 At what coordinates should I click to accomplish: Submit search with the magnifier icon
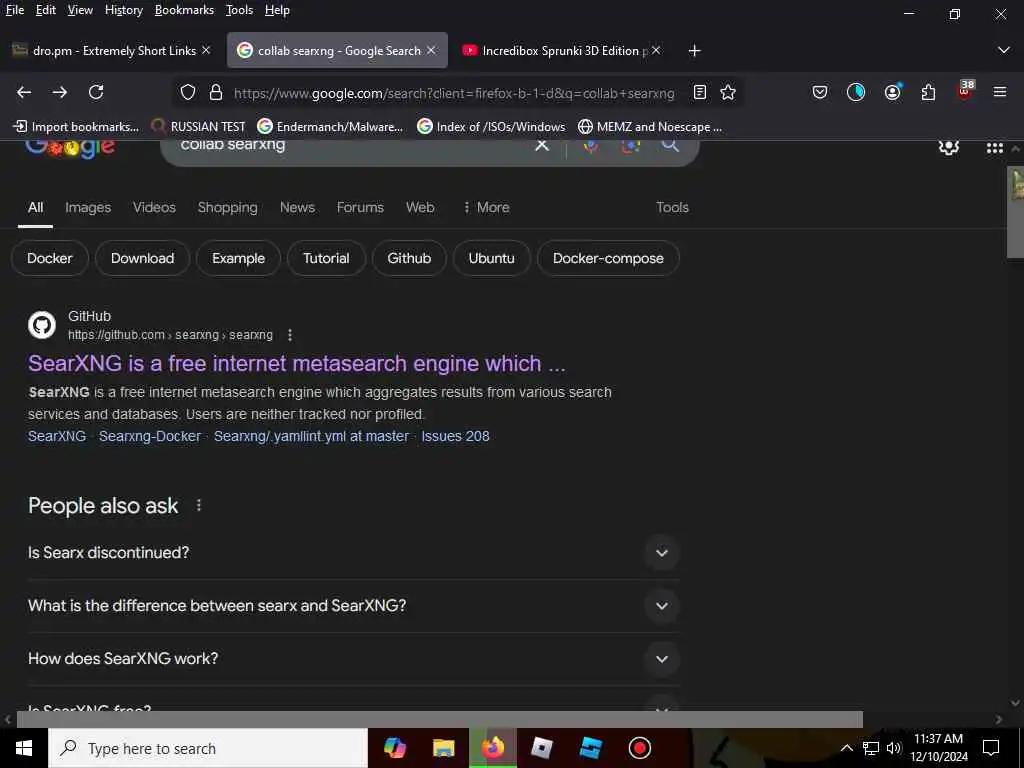click(670, 146)
